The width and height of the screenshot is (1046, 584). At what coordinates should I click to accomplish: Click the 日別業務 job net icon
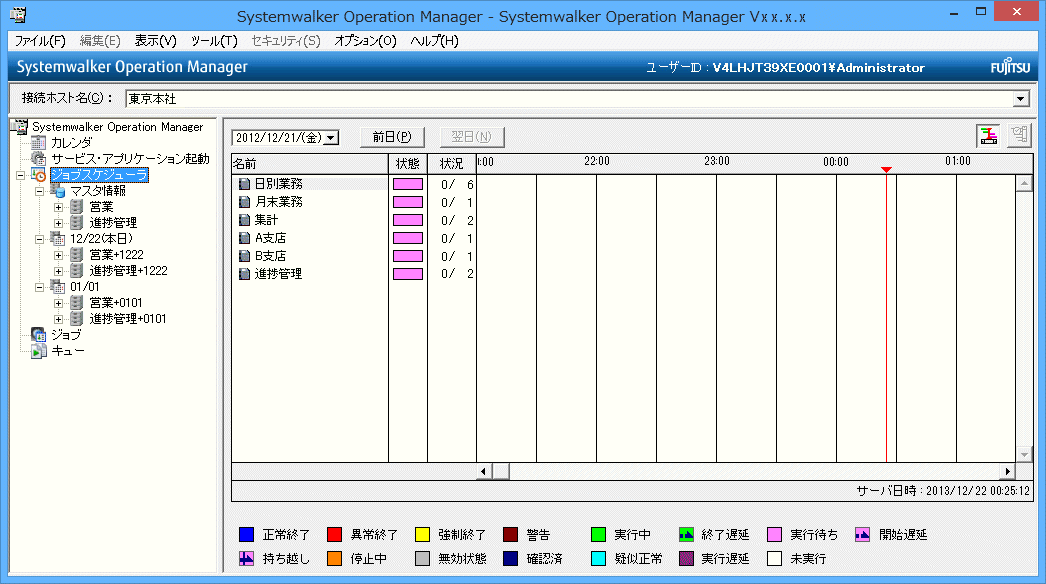point(245,184)
